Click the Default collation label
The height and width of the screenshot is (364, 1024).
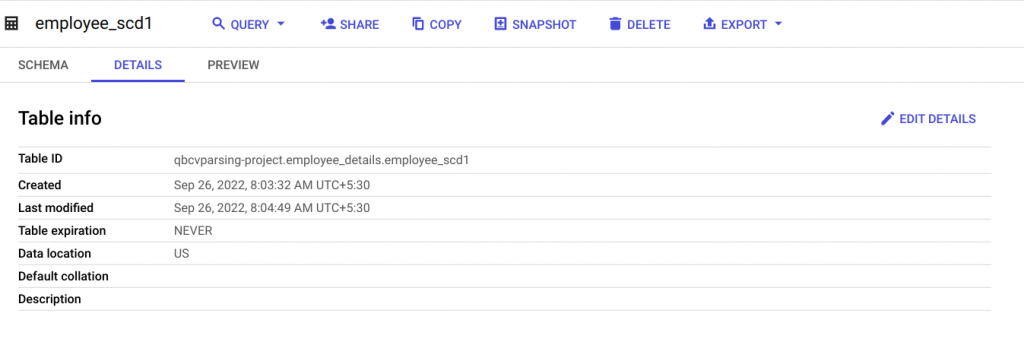(63, 276)
